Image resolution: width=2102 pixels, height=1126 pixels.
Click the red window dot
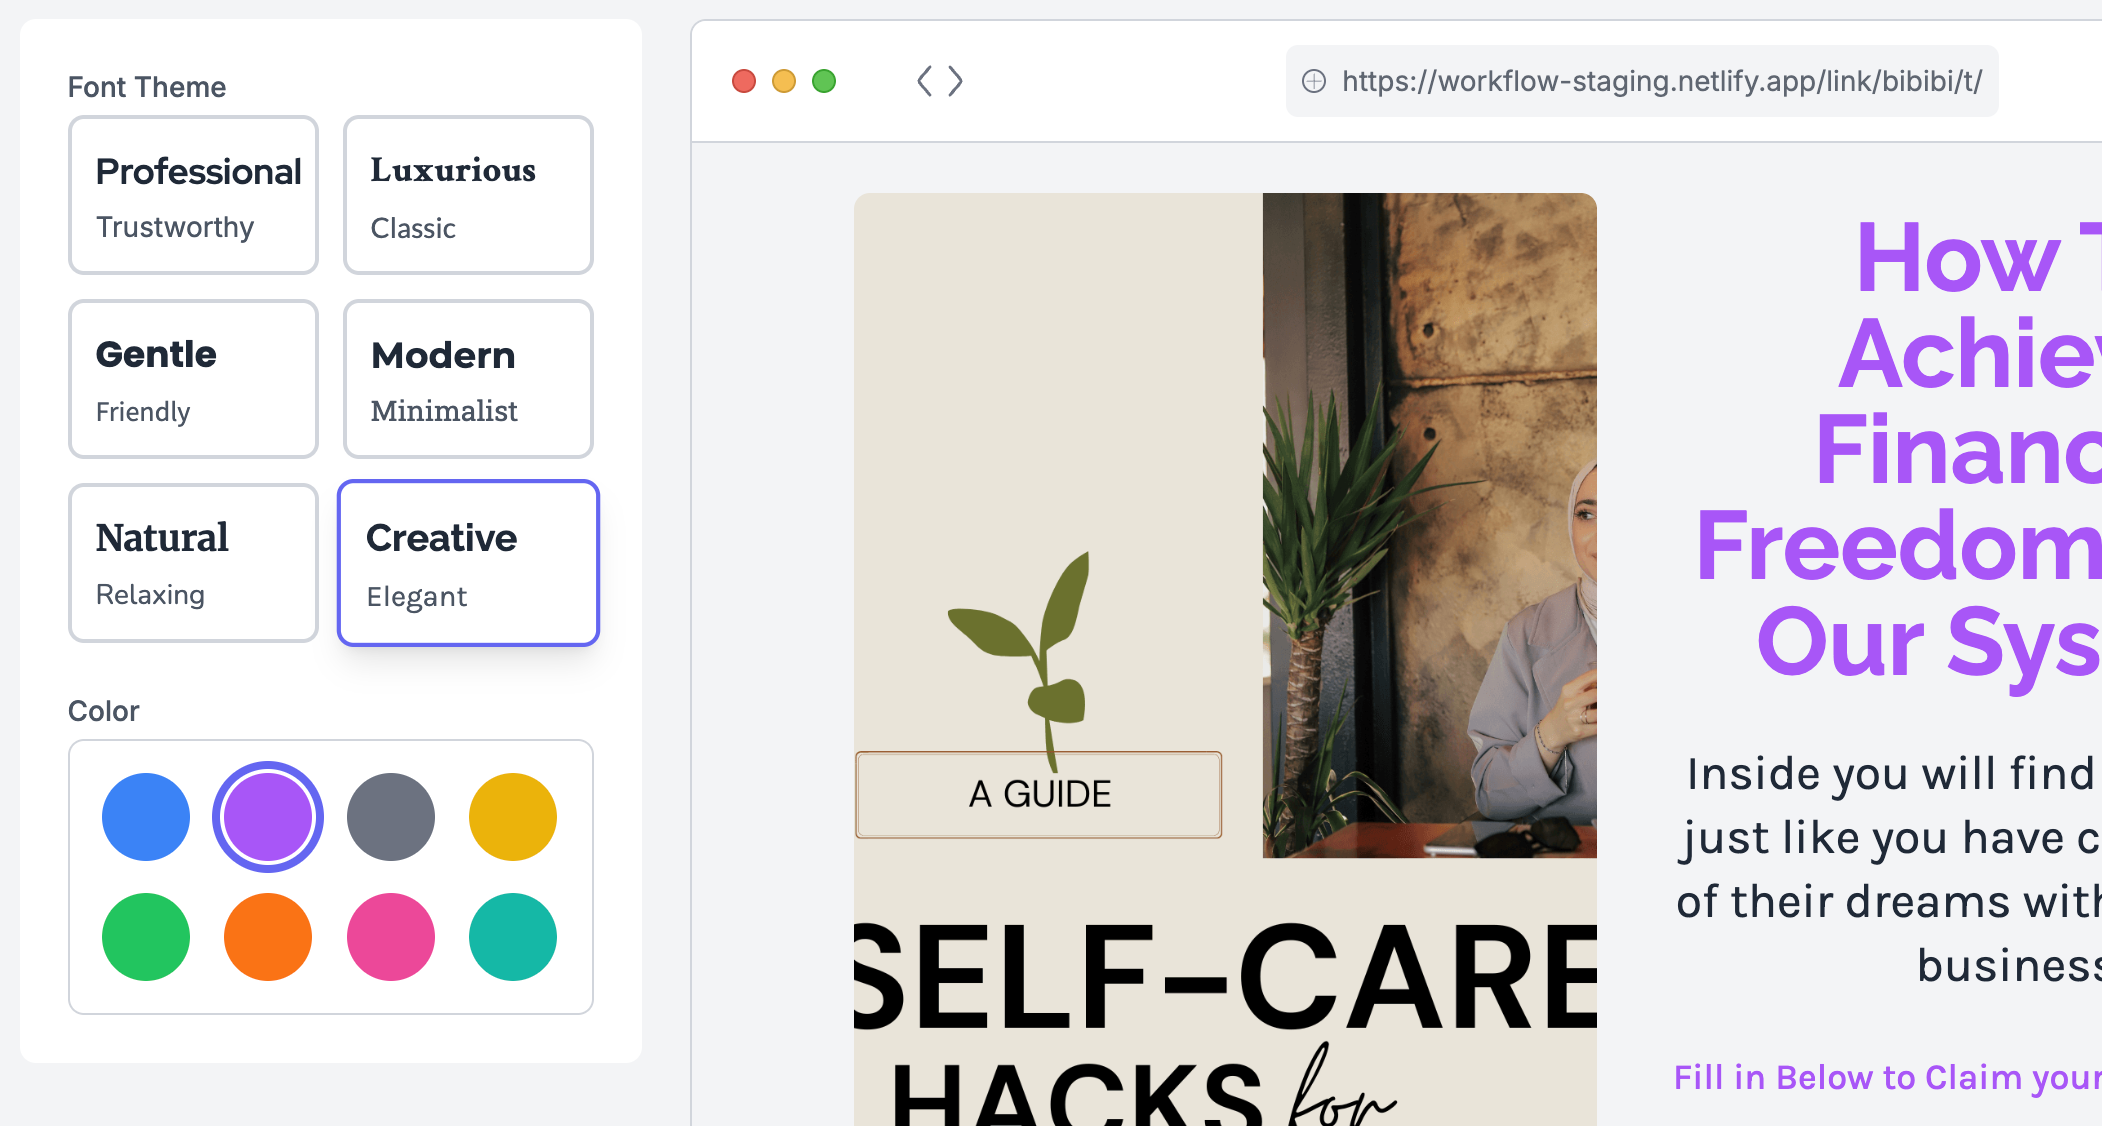[744, 81]
